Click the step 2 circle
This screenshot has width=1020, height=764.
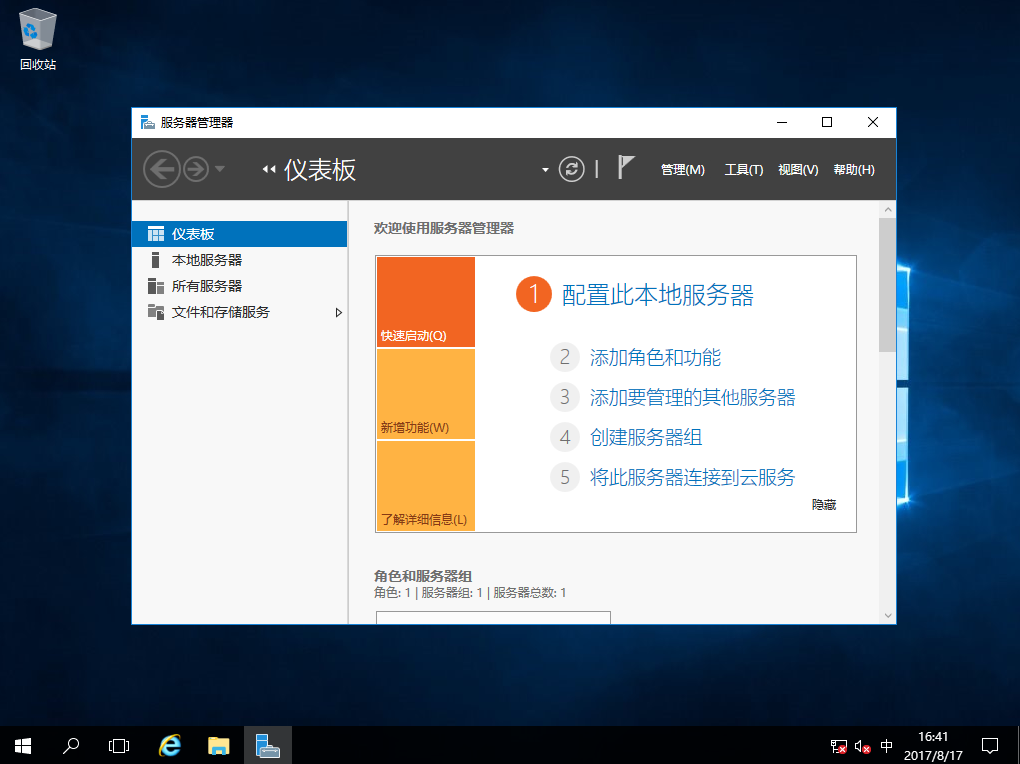[565, 357]
